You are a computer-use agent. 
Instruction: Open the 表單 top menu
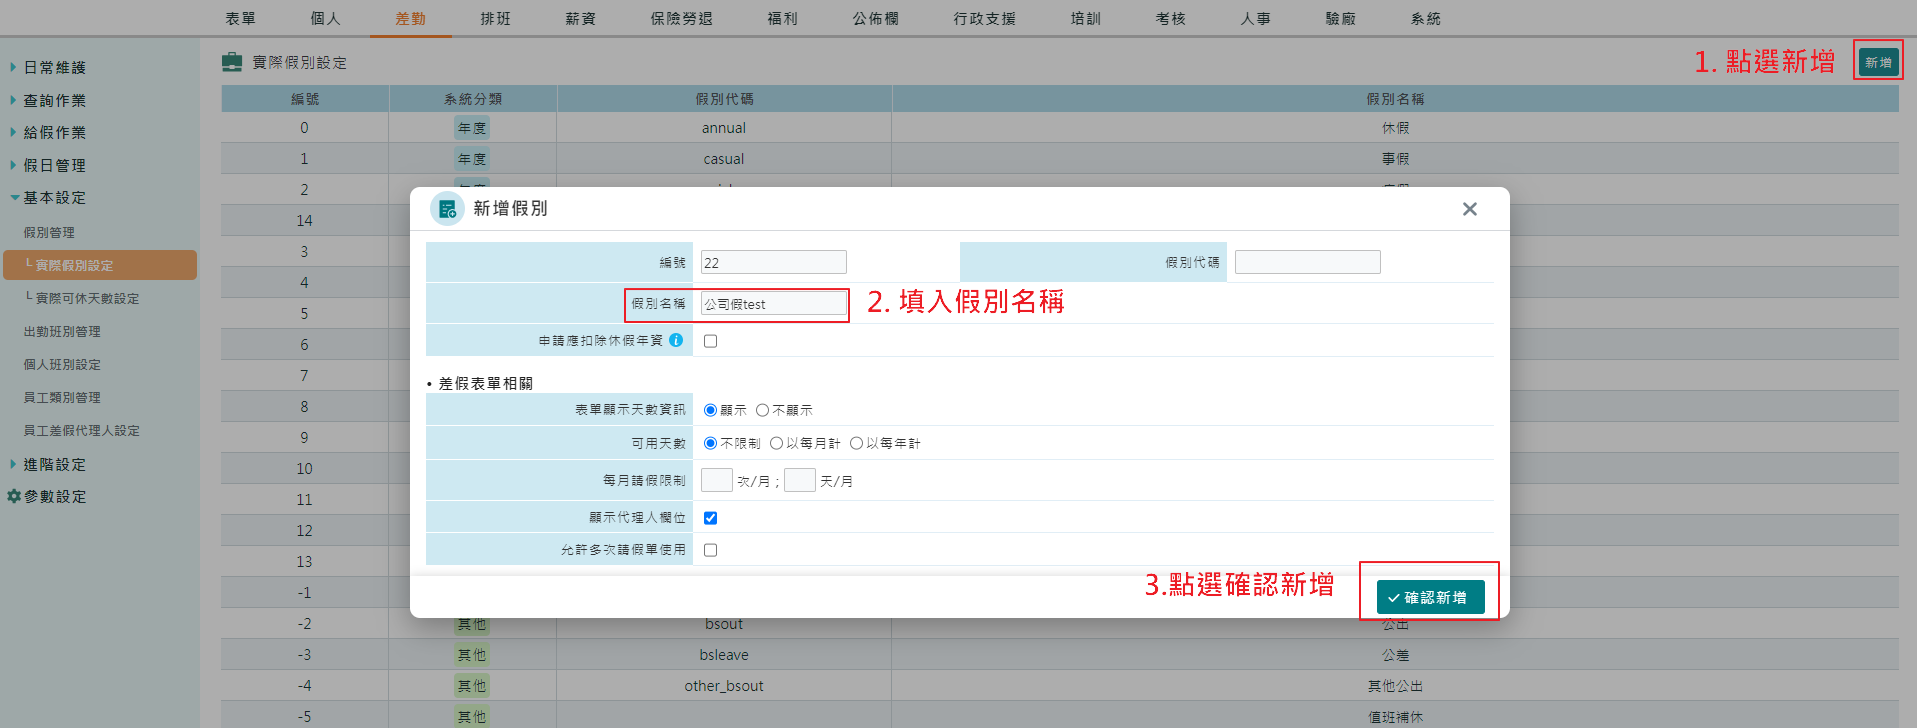pos(240,18)
